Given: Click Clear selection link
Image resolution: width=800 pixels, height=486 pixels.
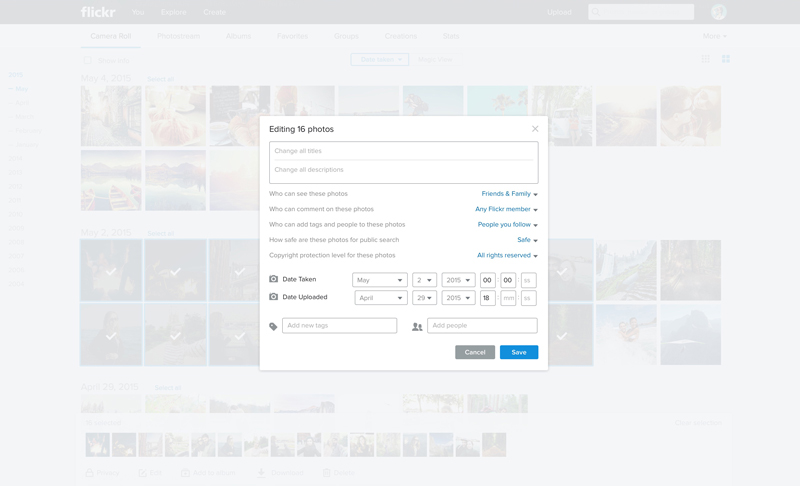Looking at the screenshot, I should 698,423.
